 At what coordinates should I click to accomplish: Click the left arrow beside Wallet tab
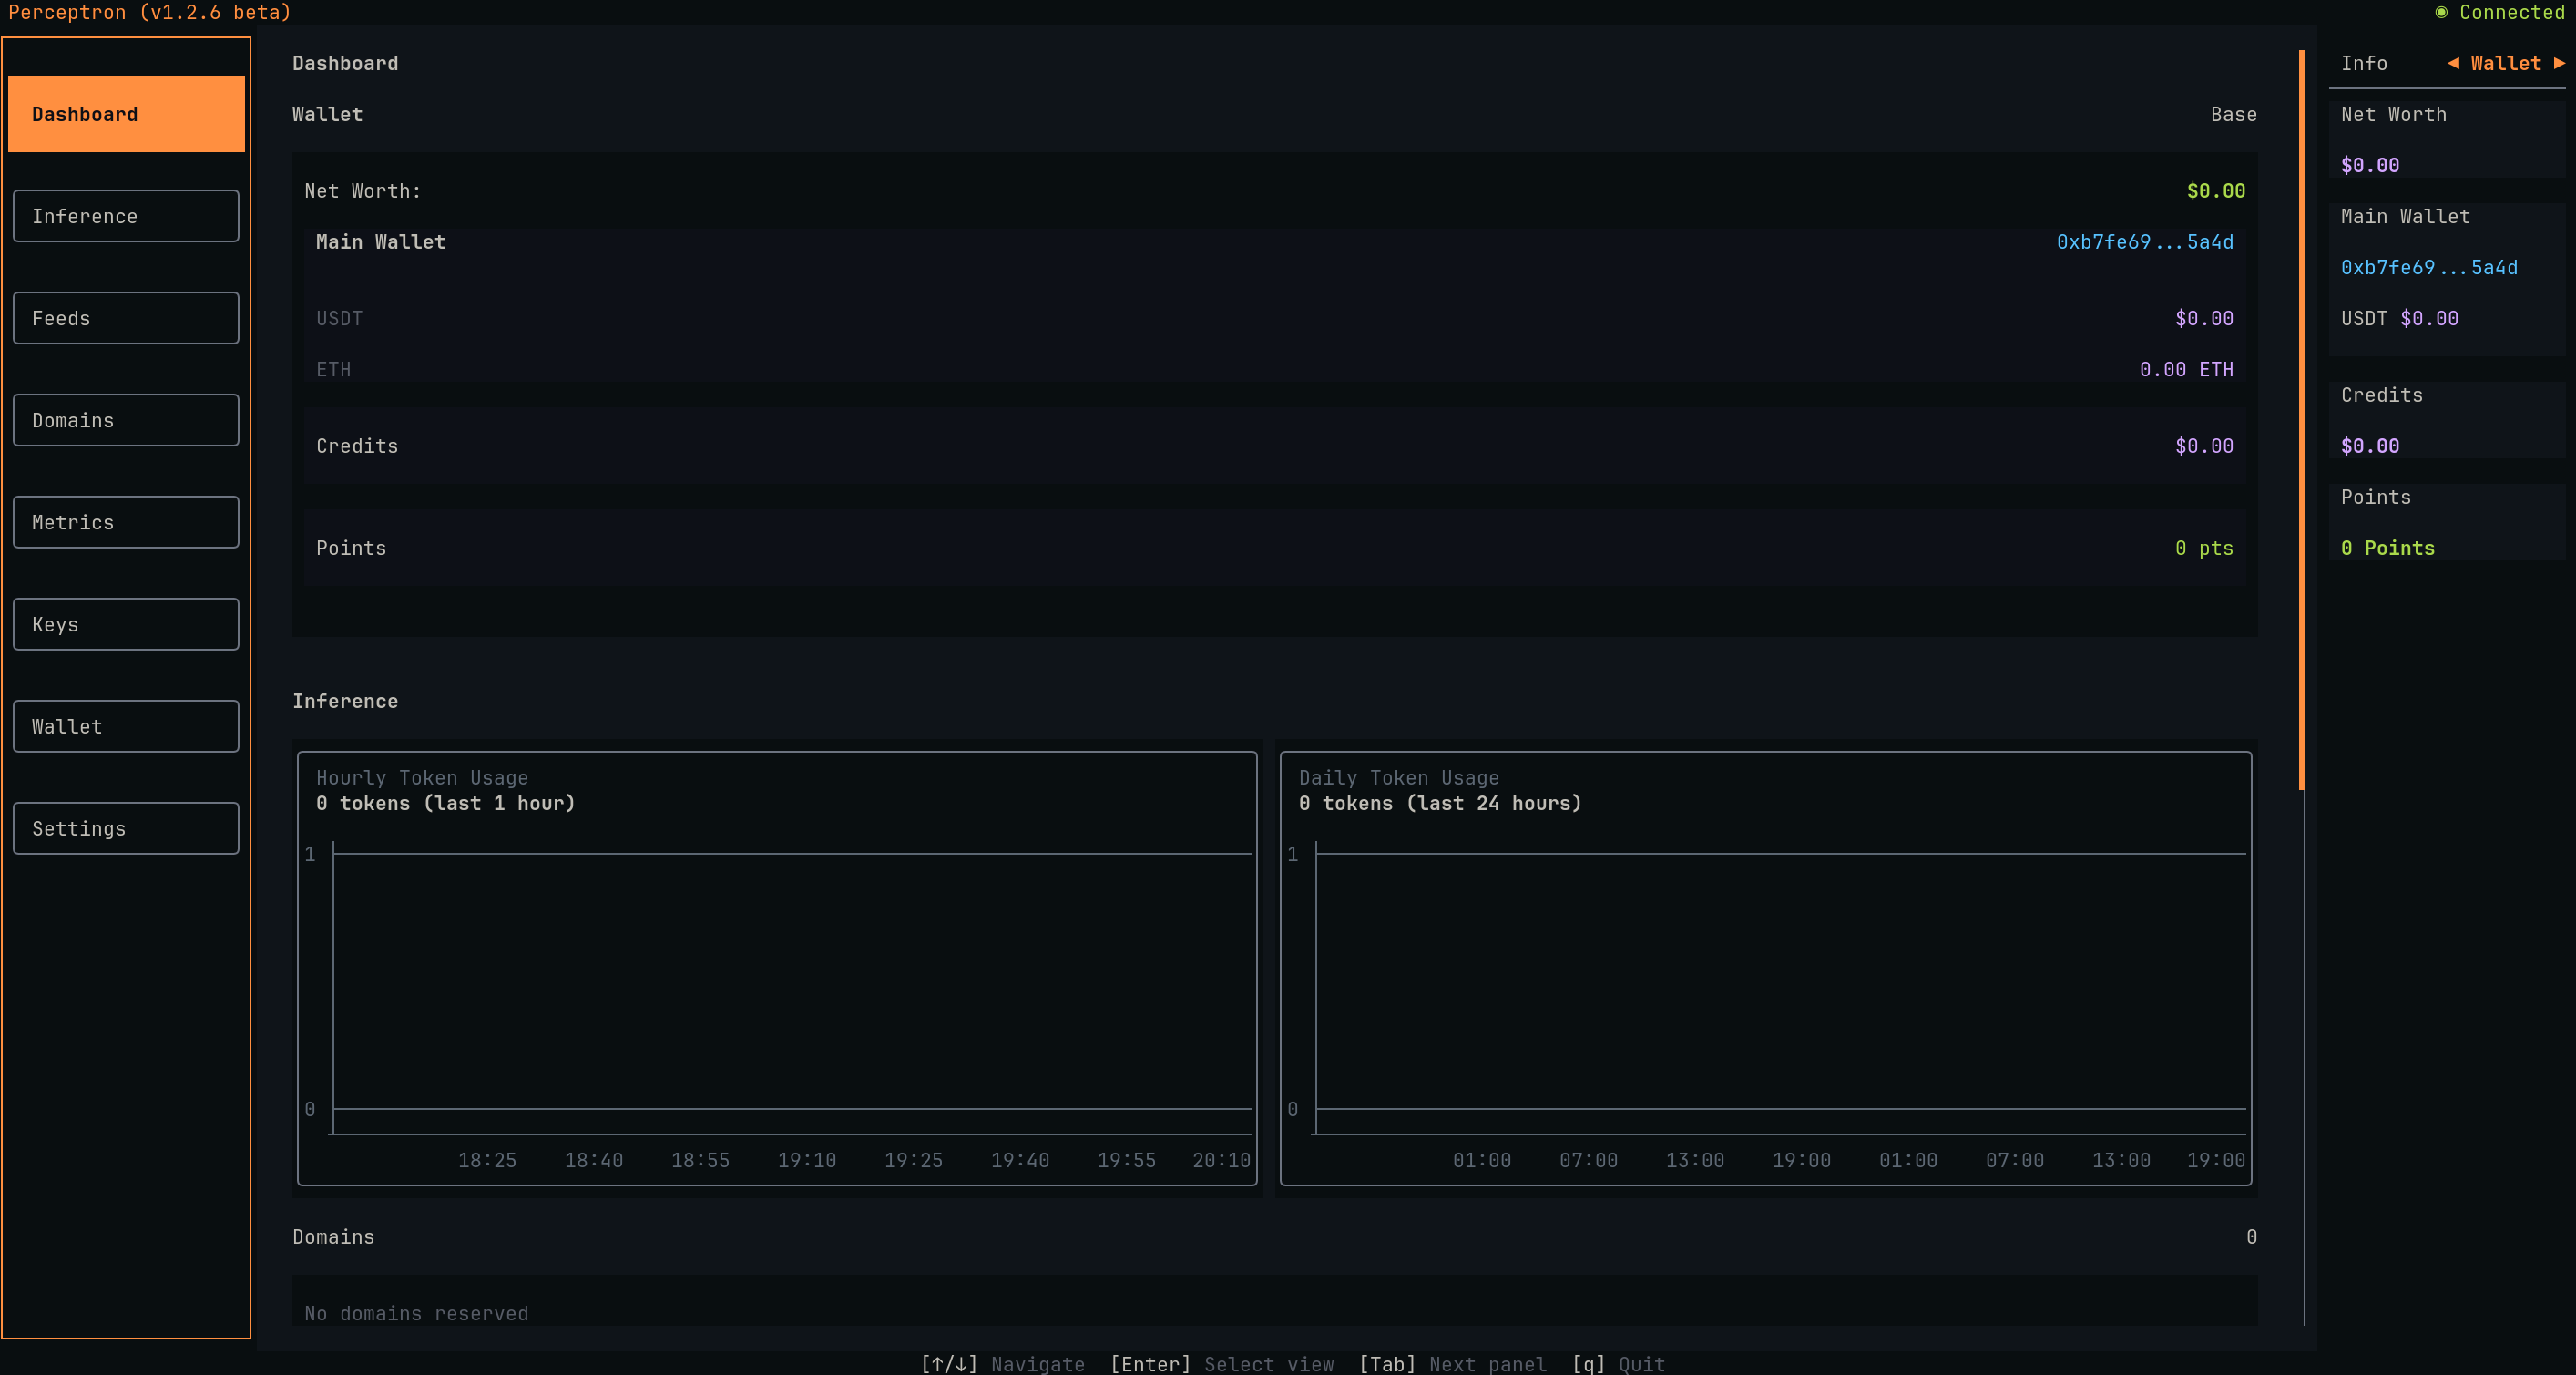pyautogui.click(x=2453, y=63)
